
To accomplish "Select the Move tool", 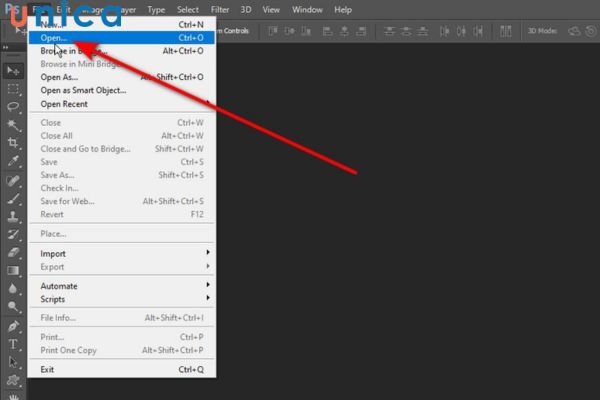I will pyautogui.click(x=13, y=71).
